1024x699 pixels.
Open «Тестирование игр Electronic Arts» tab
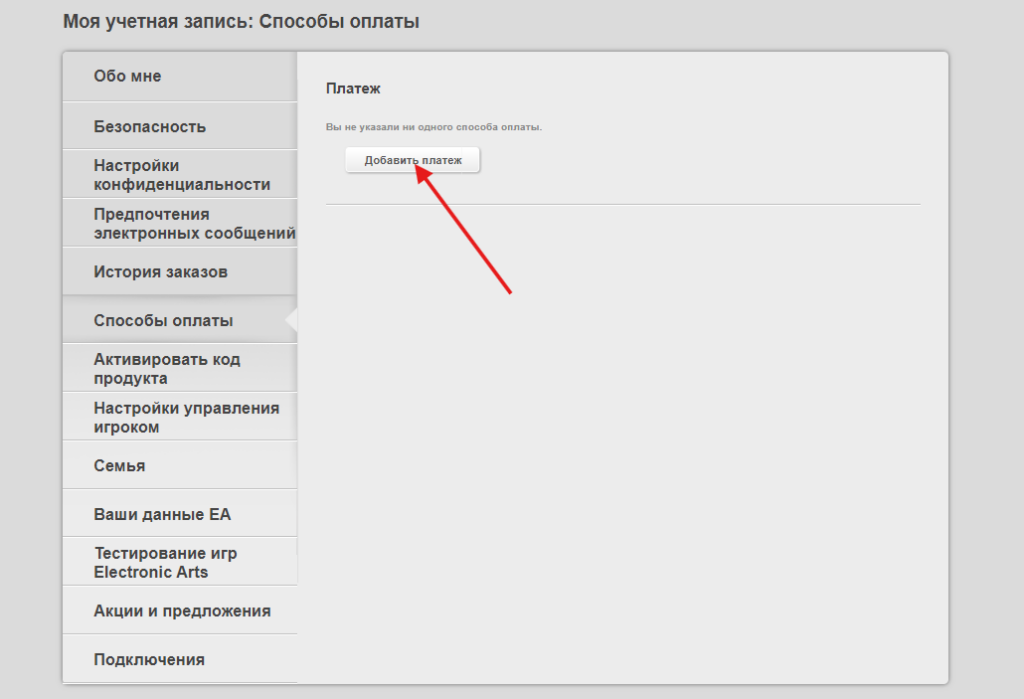pyautogui.click(x=165, y=563)
